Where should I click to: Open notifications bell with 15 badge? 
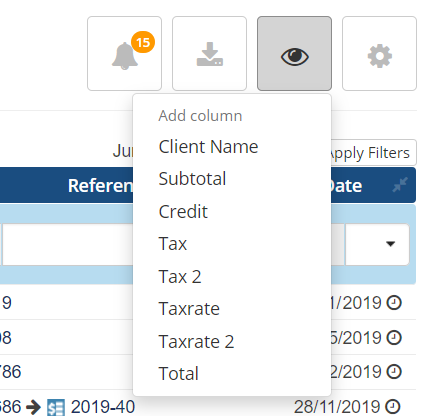coord(124,53)
